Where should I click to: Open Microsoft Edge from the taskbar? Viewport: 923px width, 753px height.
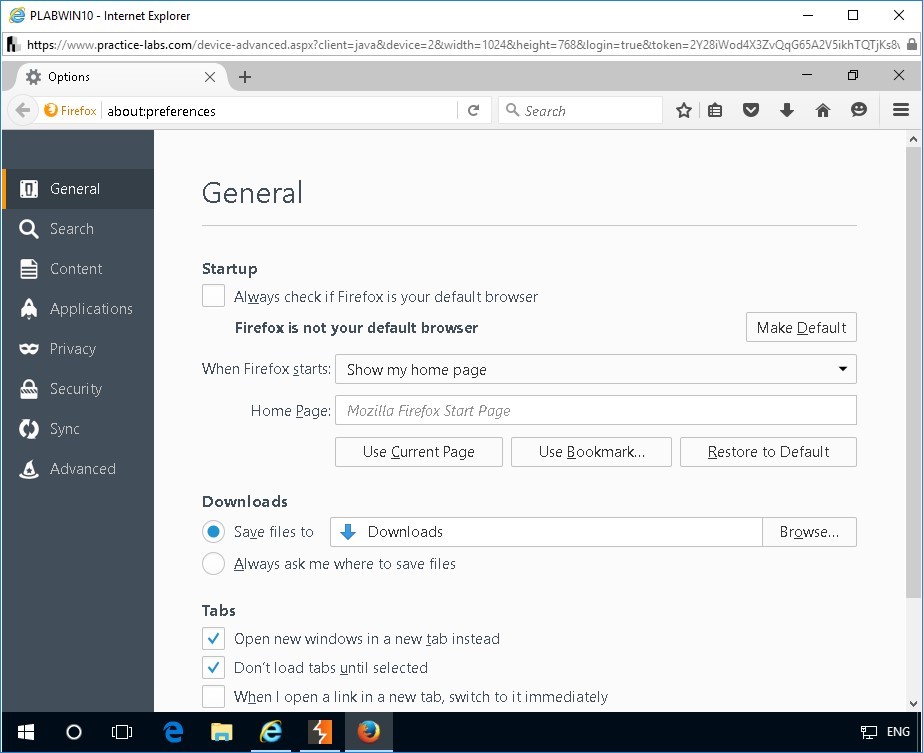click(173, 732)
